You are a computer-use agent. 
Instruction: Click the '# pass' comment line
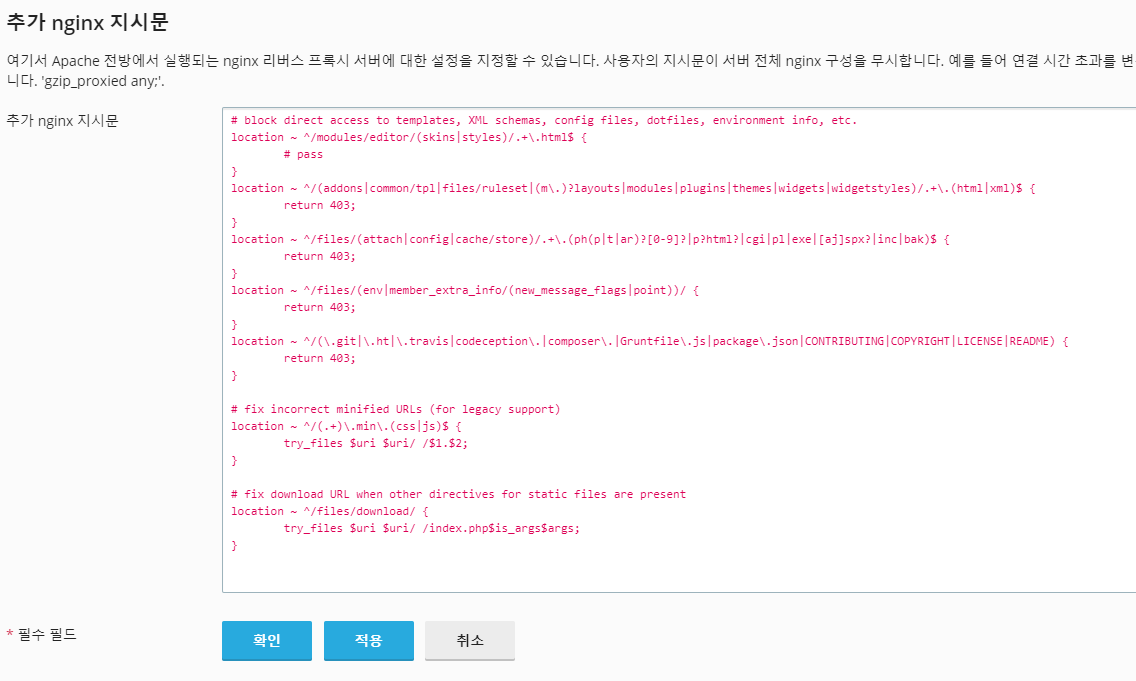[303, 154]
